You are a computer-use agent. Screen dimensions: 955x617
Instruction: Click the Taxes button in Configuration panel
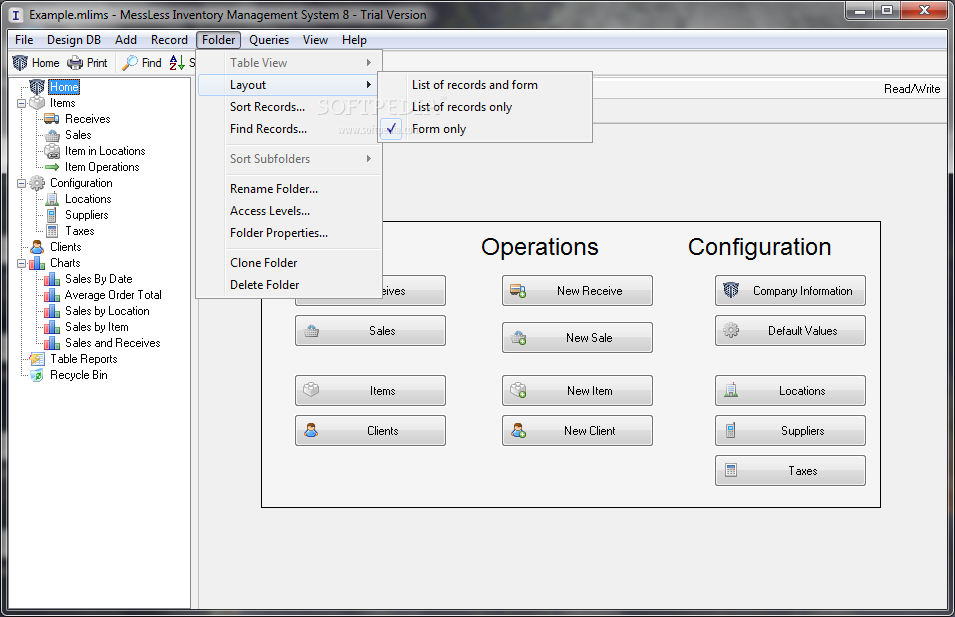click(x=790, y=471)
